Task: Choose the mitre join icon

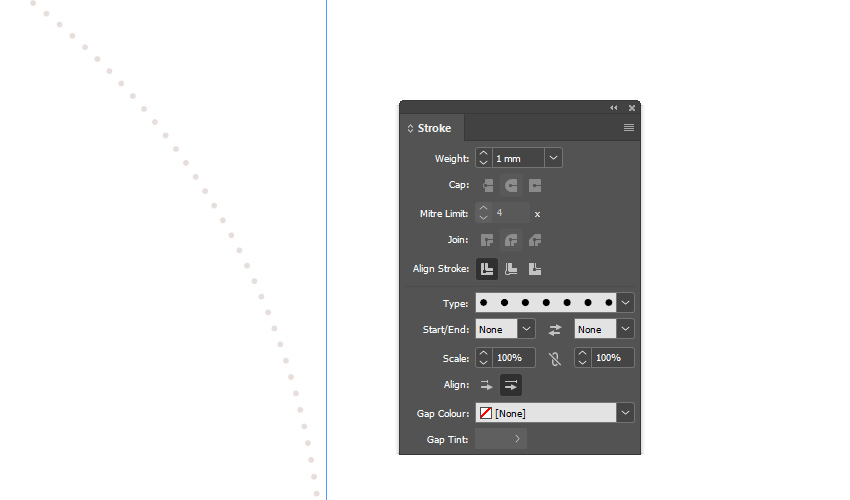Action: pyautogui.click(x=487, y=240)
